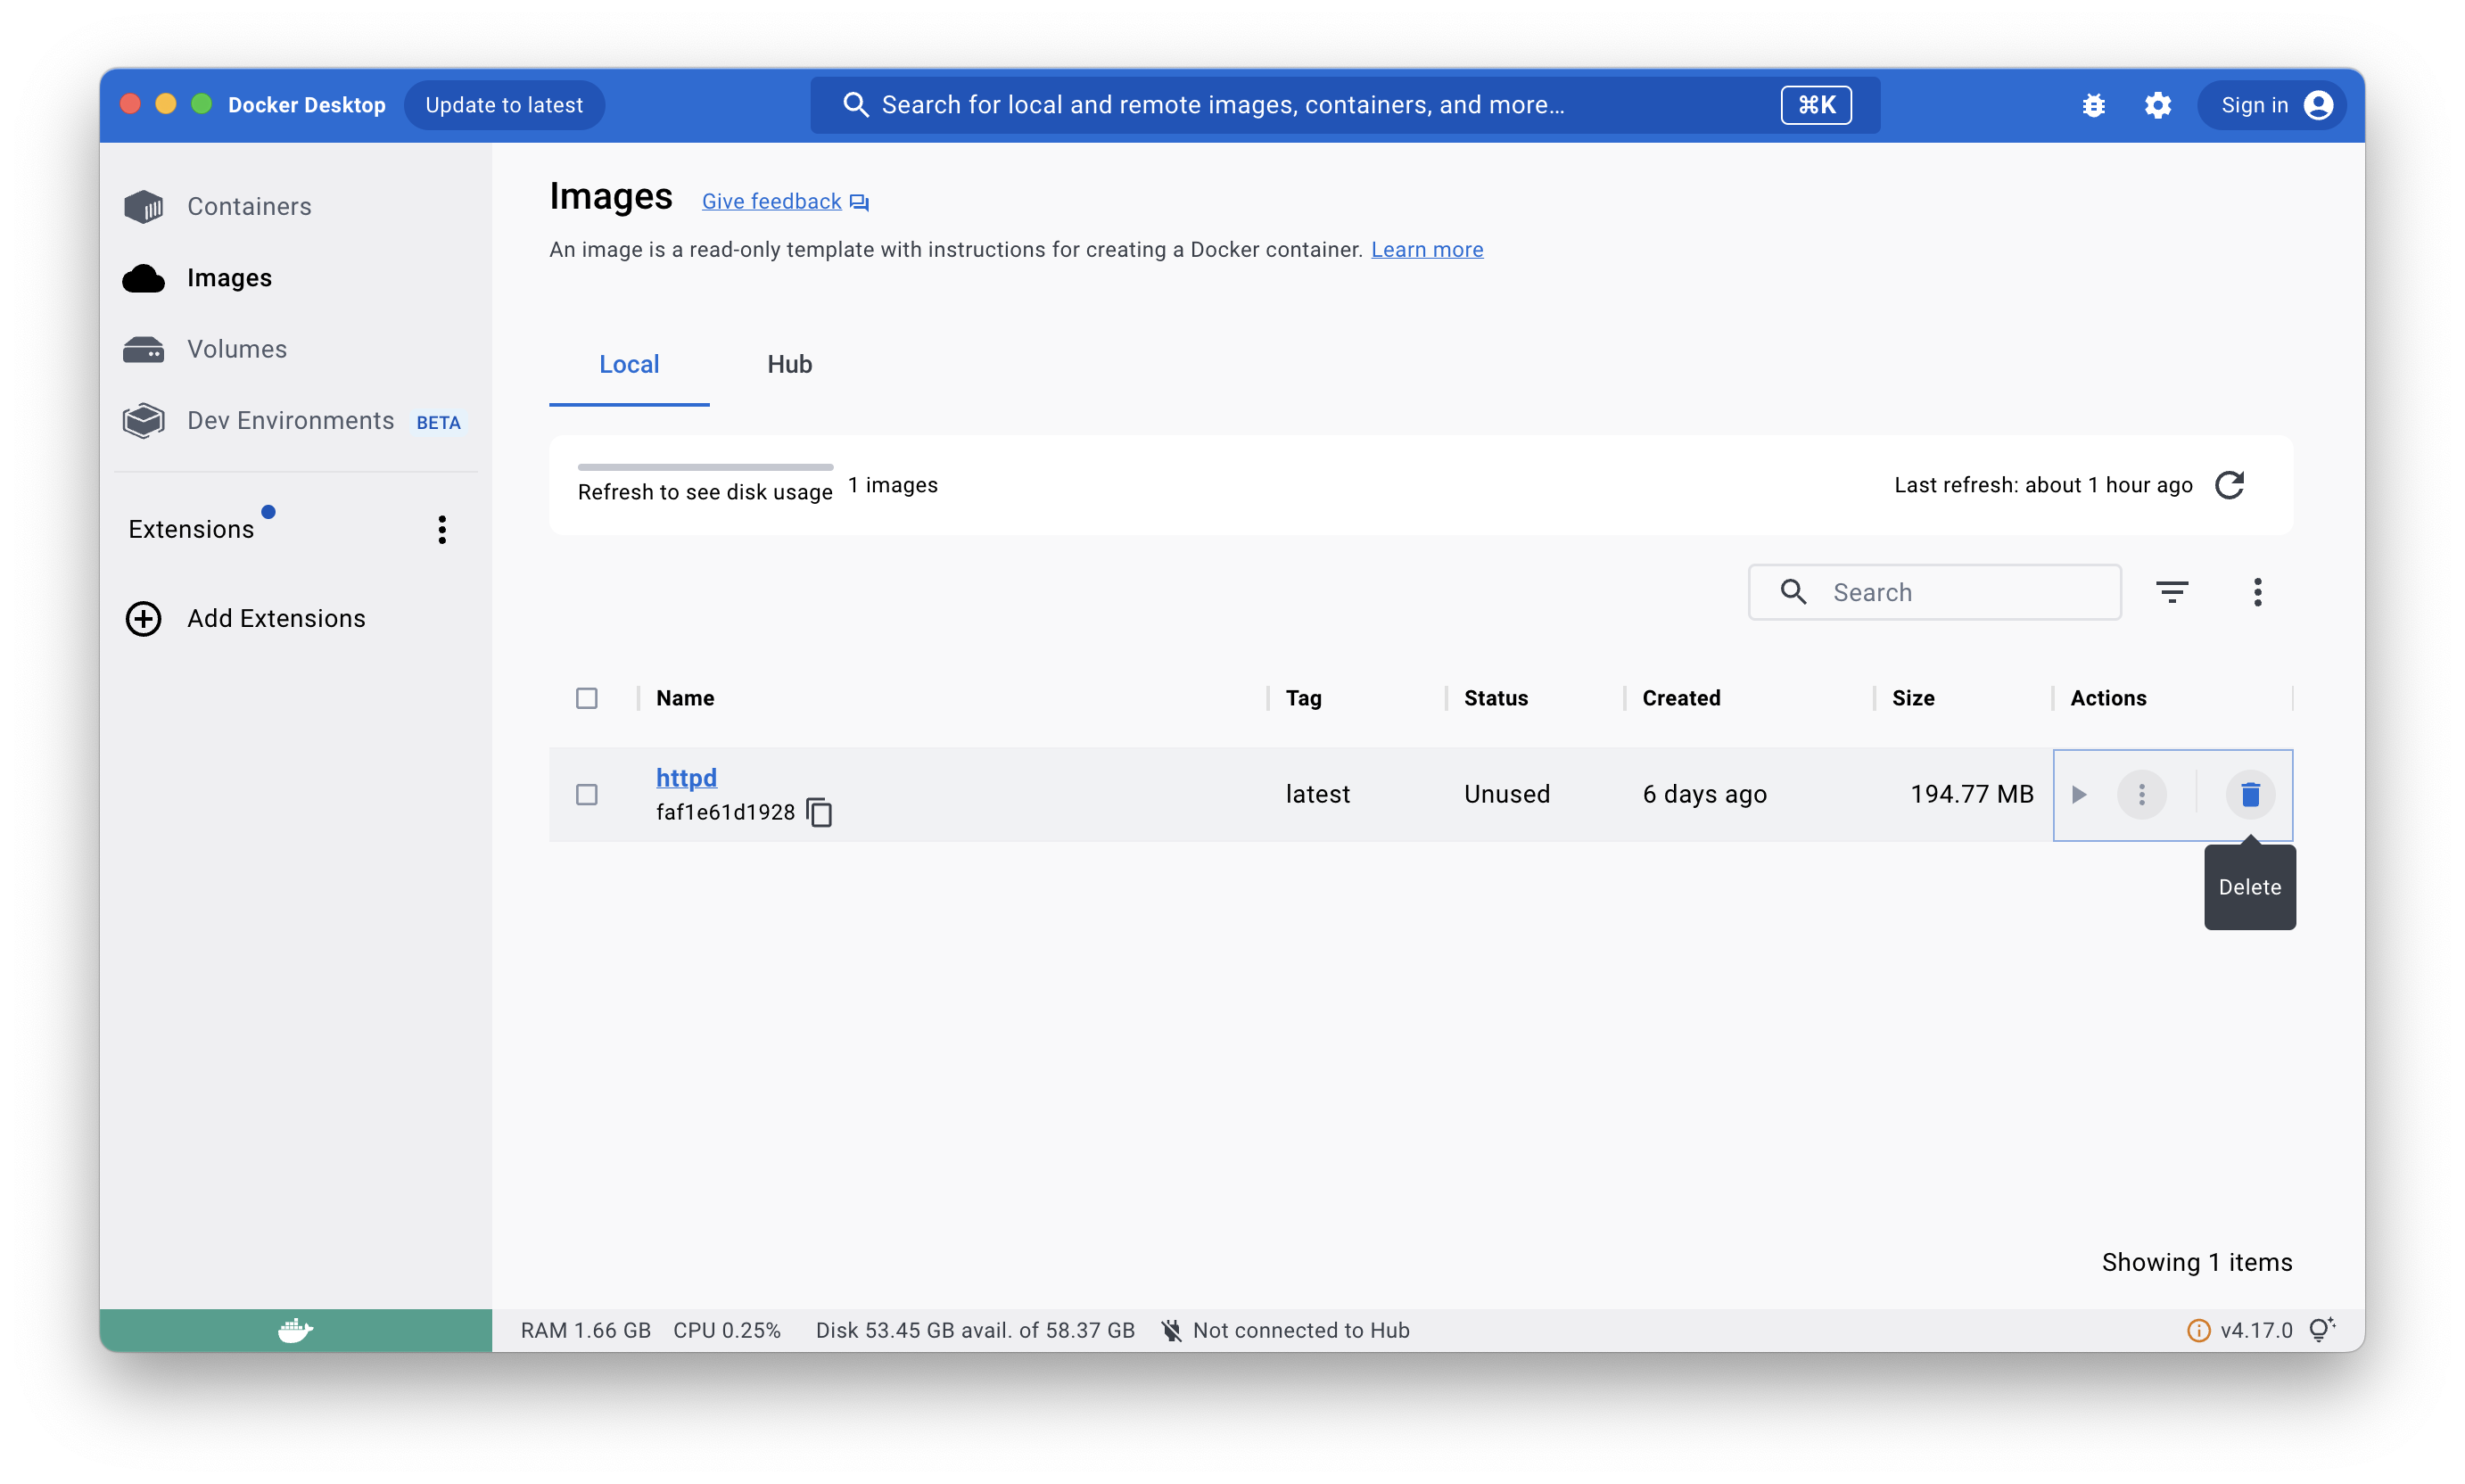The height and width of the screenshot is (1484, 2465).
Task: Open the Extensions three-dot menu
Action: [442, 529]
